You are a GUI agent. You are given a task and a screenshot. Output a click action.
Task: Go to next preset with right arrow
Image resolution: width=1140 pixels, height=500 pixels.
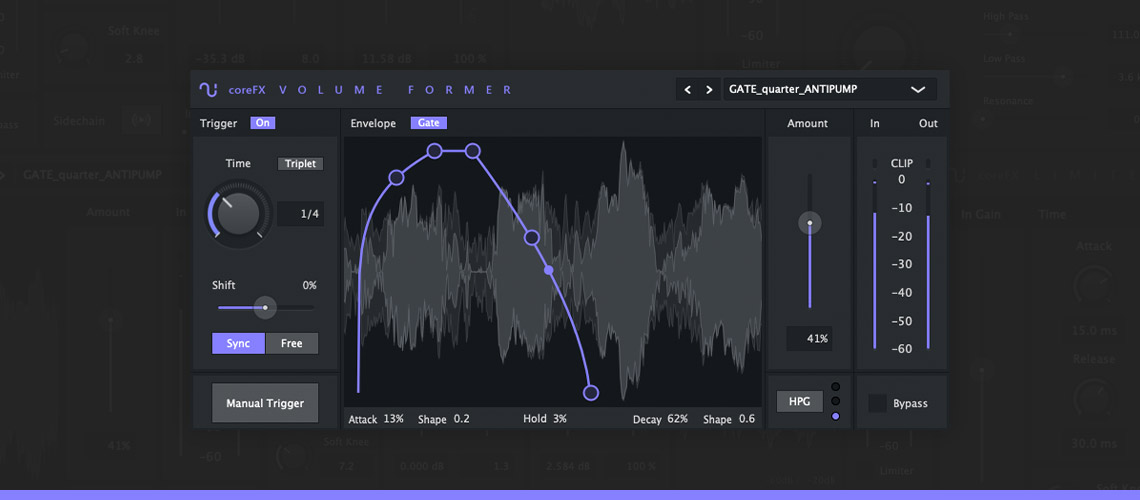point(709,90)
